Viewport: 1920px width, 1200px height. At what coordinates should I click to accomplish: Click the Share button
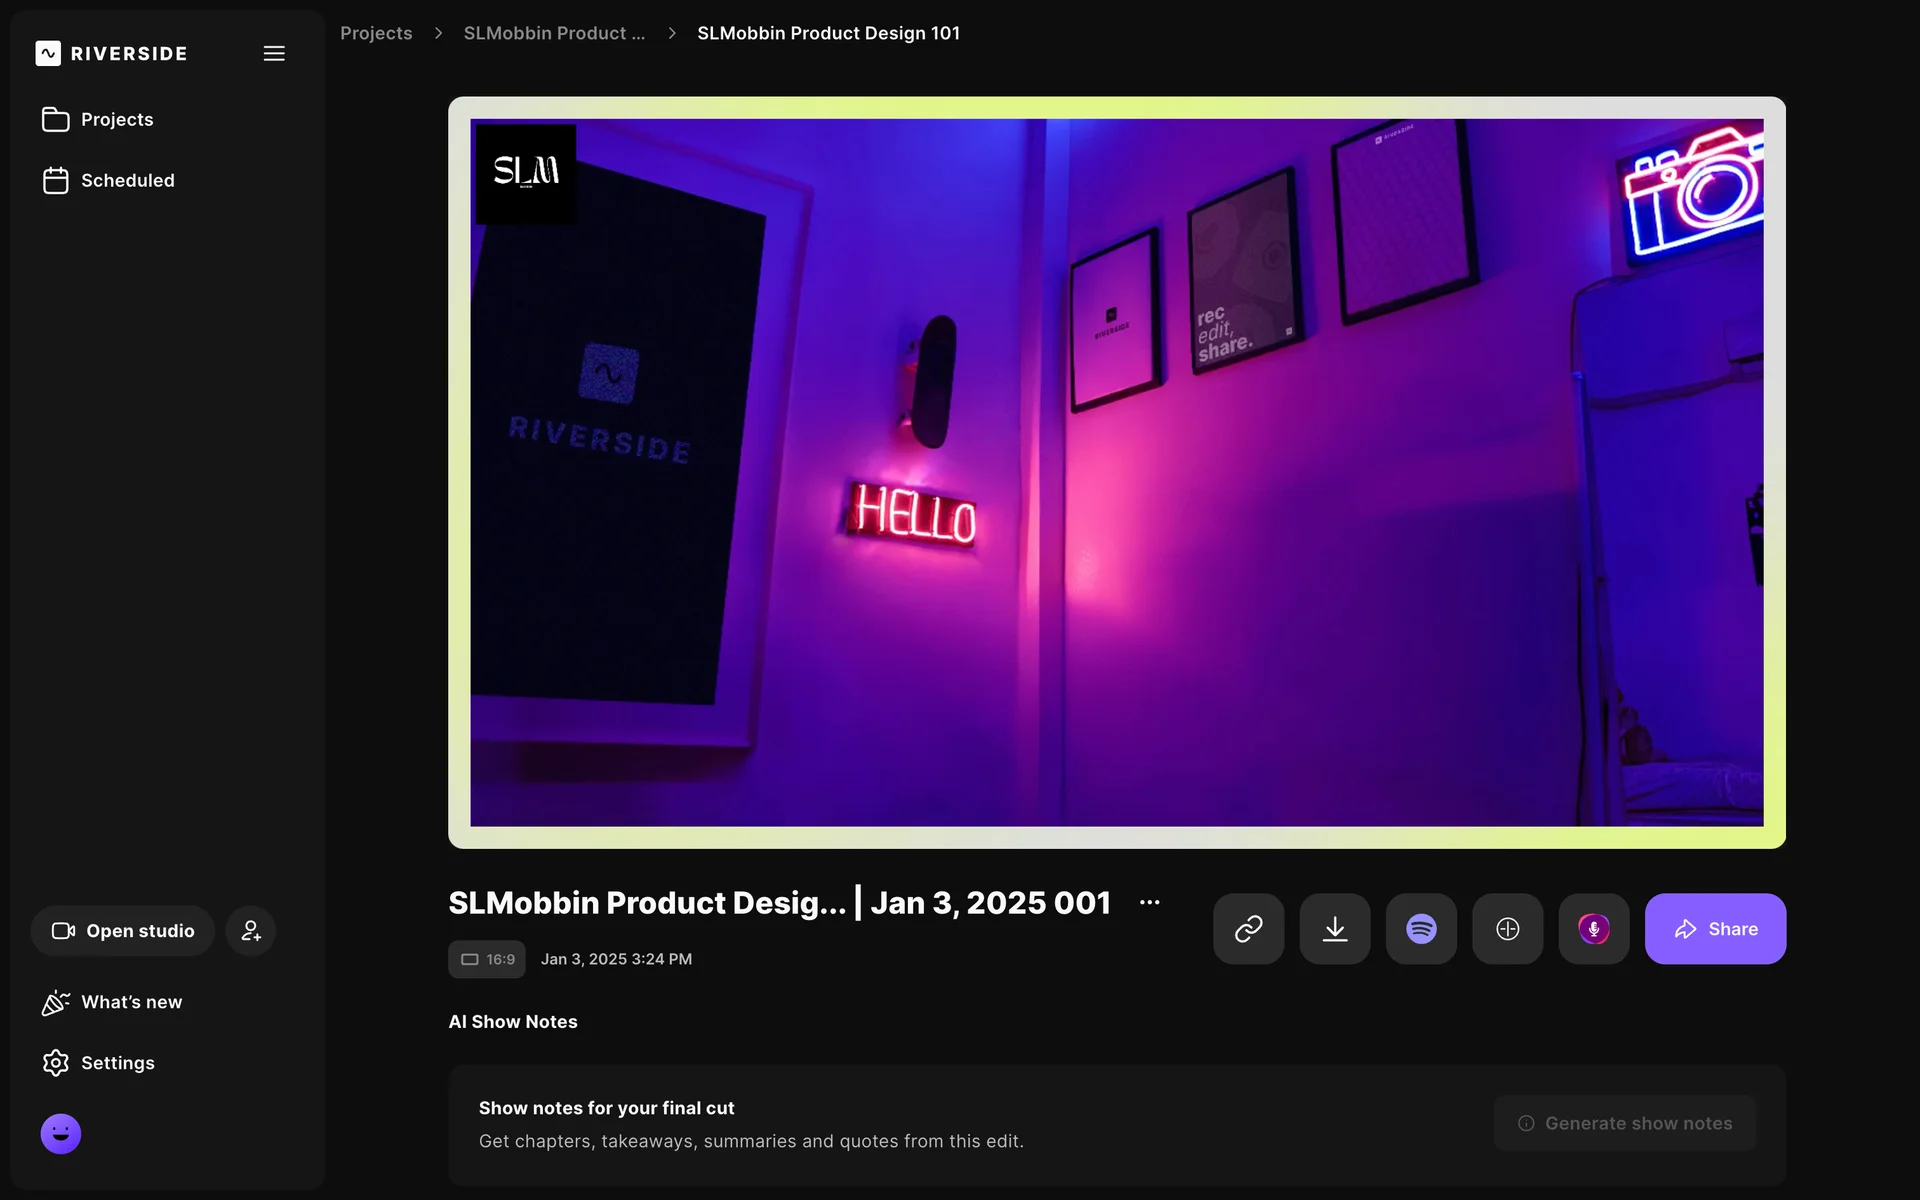[1715, 929]
